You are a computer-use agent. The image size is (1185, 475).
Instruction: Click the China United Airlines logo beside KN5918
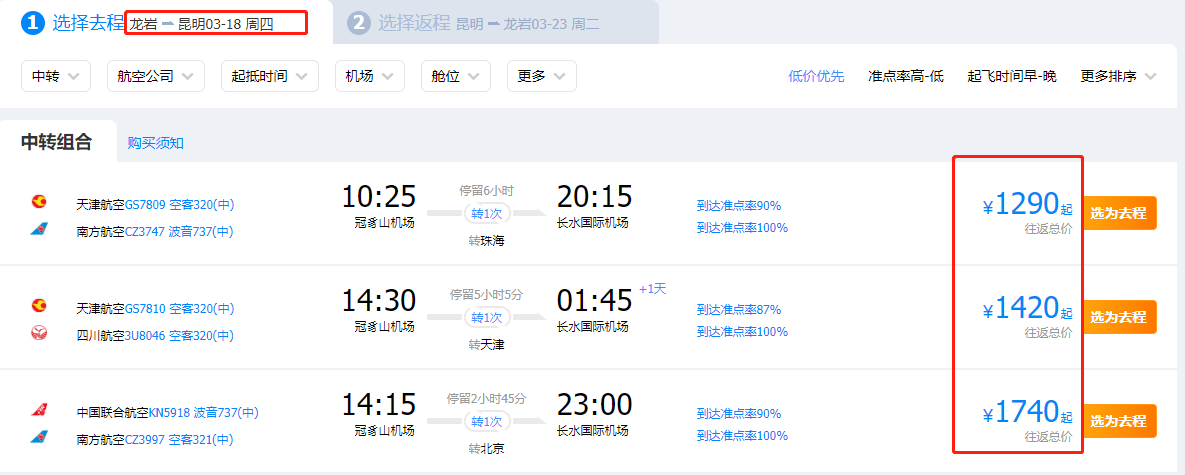[x=38, y=410]
